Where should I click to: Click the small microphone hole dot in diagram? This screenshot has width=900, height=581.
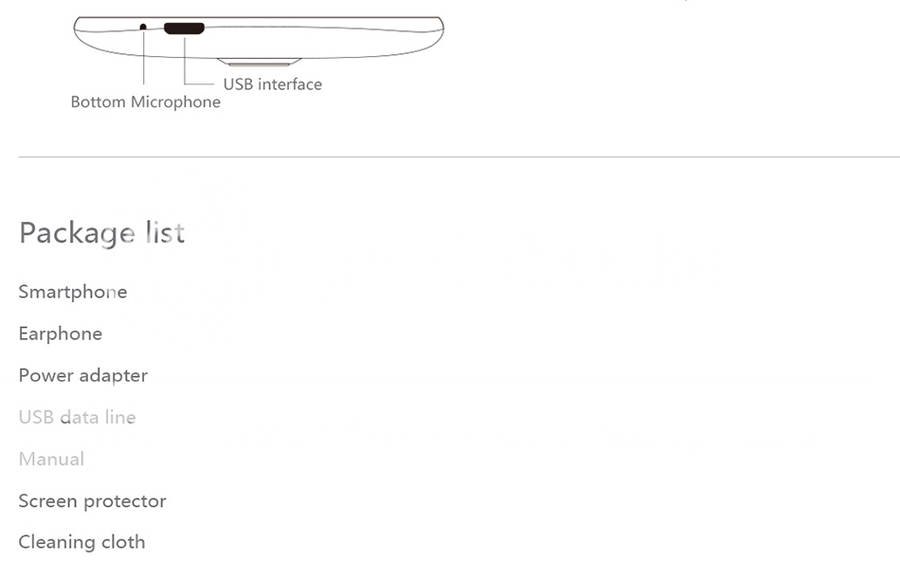point(143,26)
